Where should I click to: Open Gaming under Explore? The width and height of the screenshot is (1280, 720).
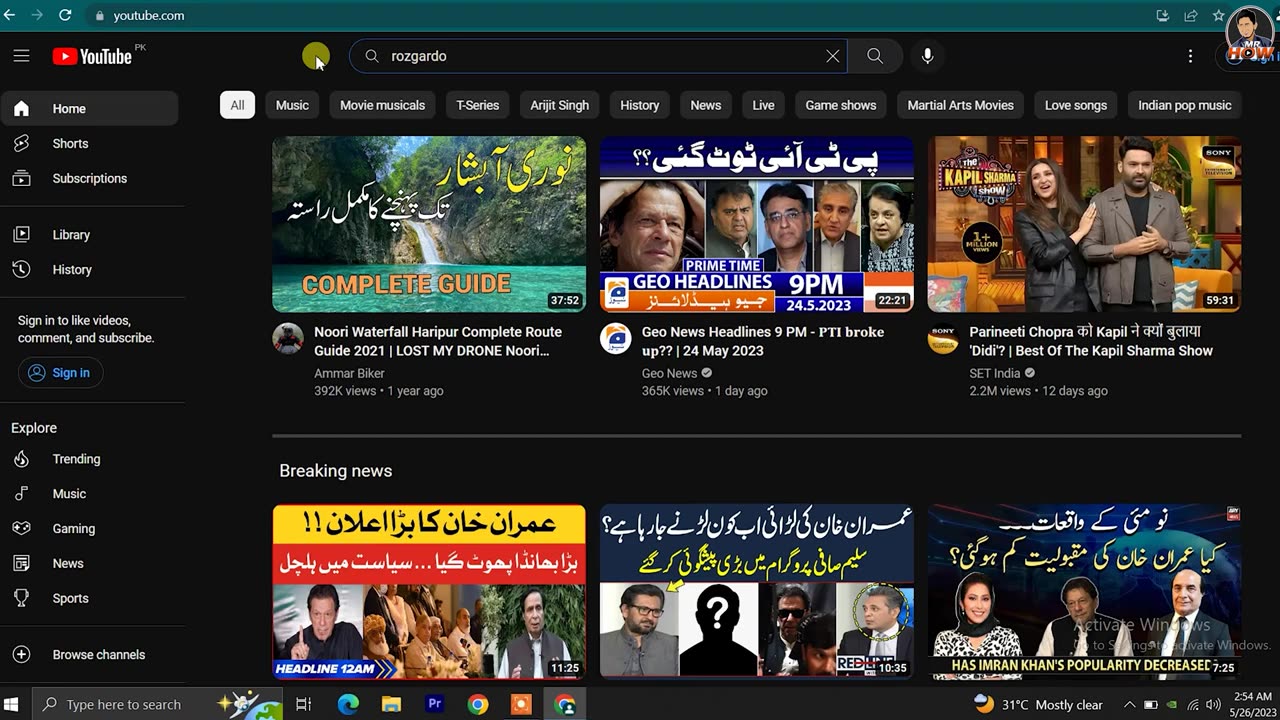click(90, 528)
